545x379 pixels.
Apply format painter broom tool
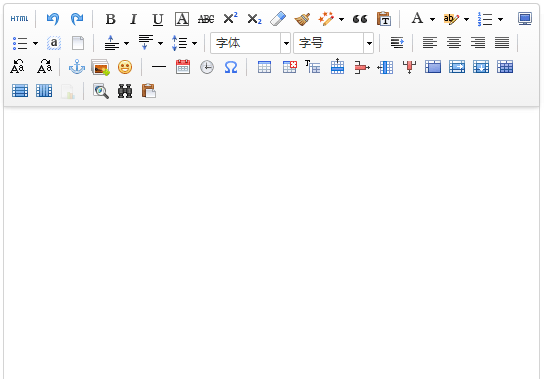[x=302, y=19]
